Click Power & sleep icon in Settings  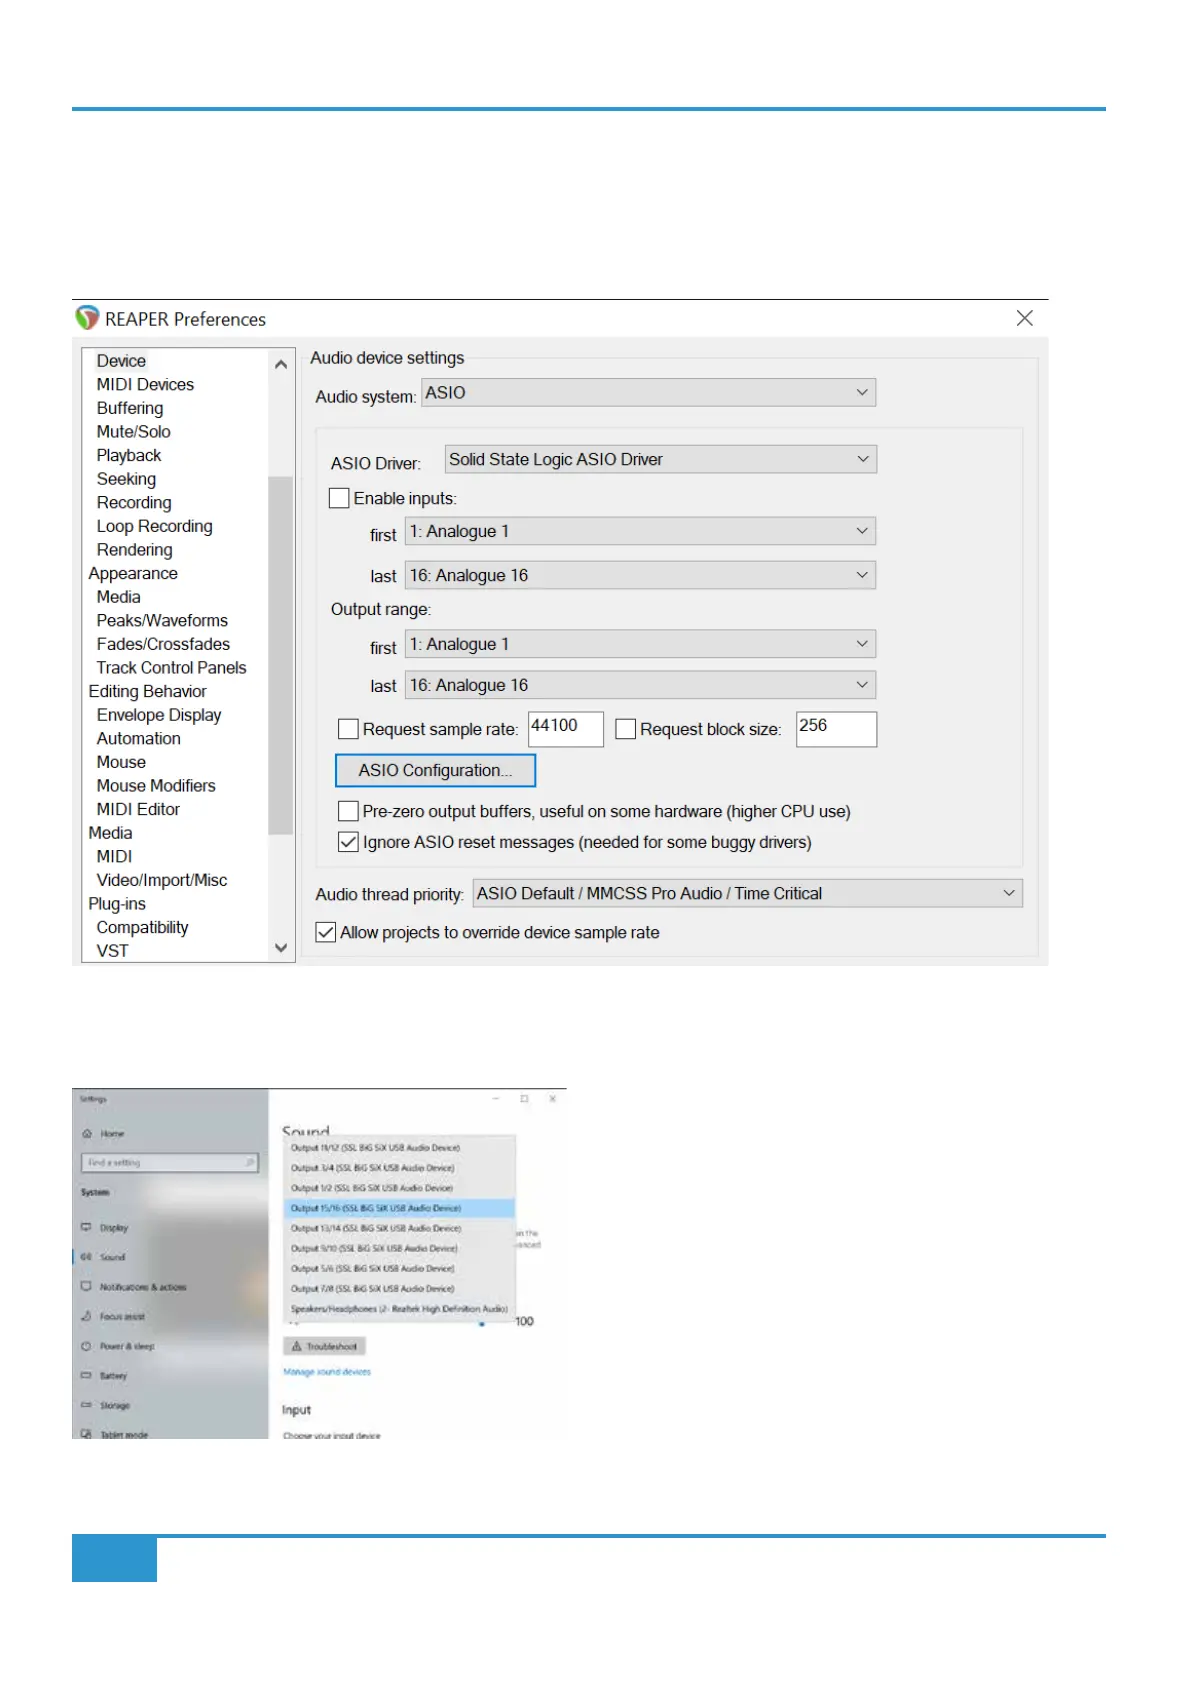pos(86,1346)
